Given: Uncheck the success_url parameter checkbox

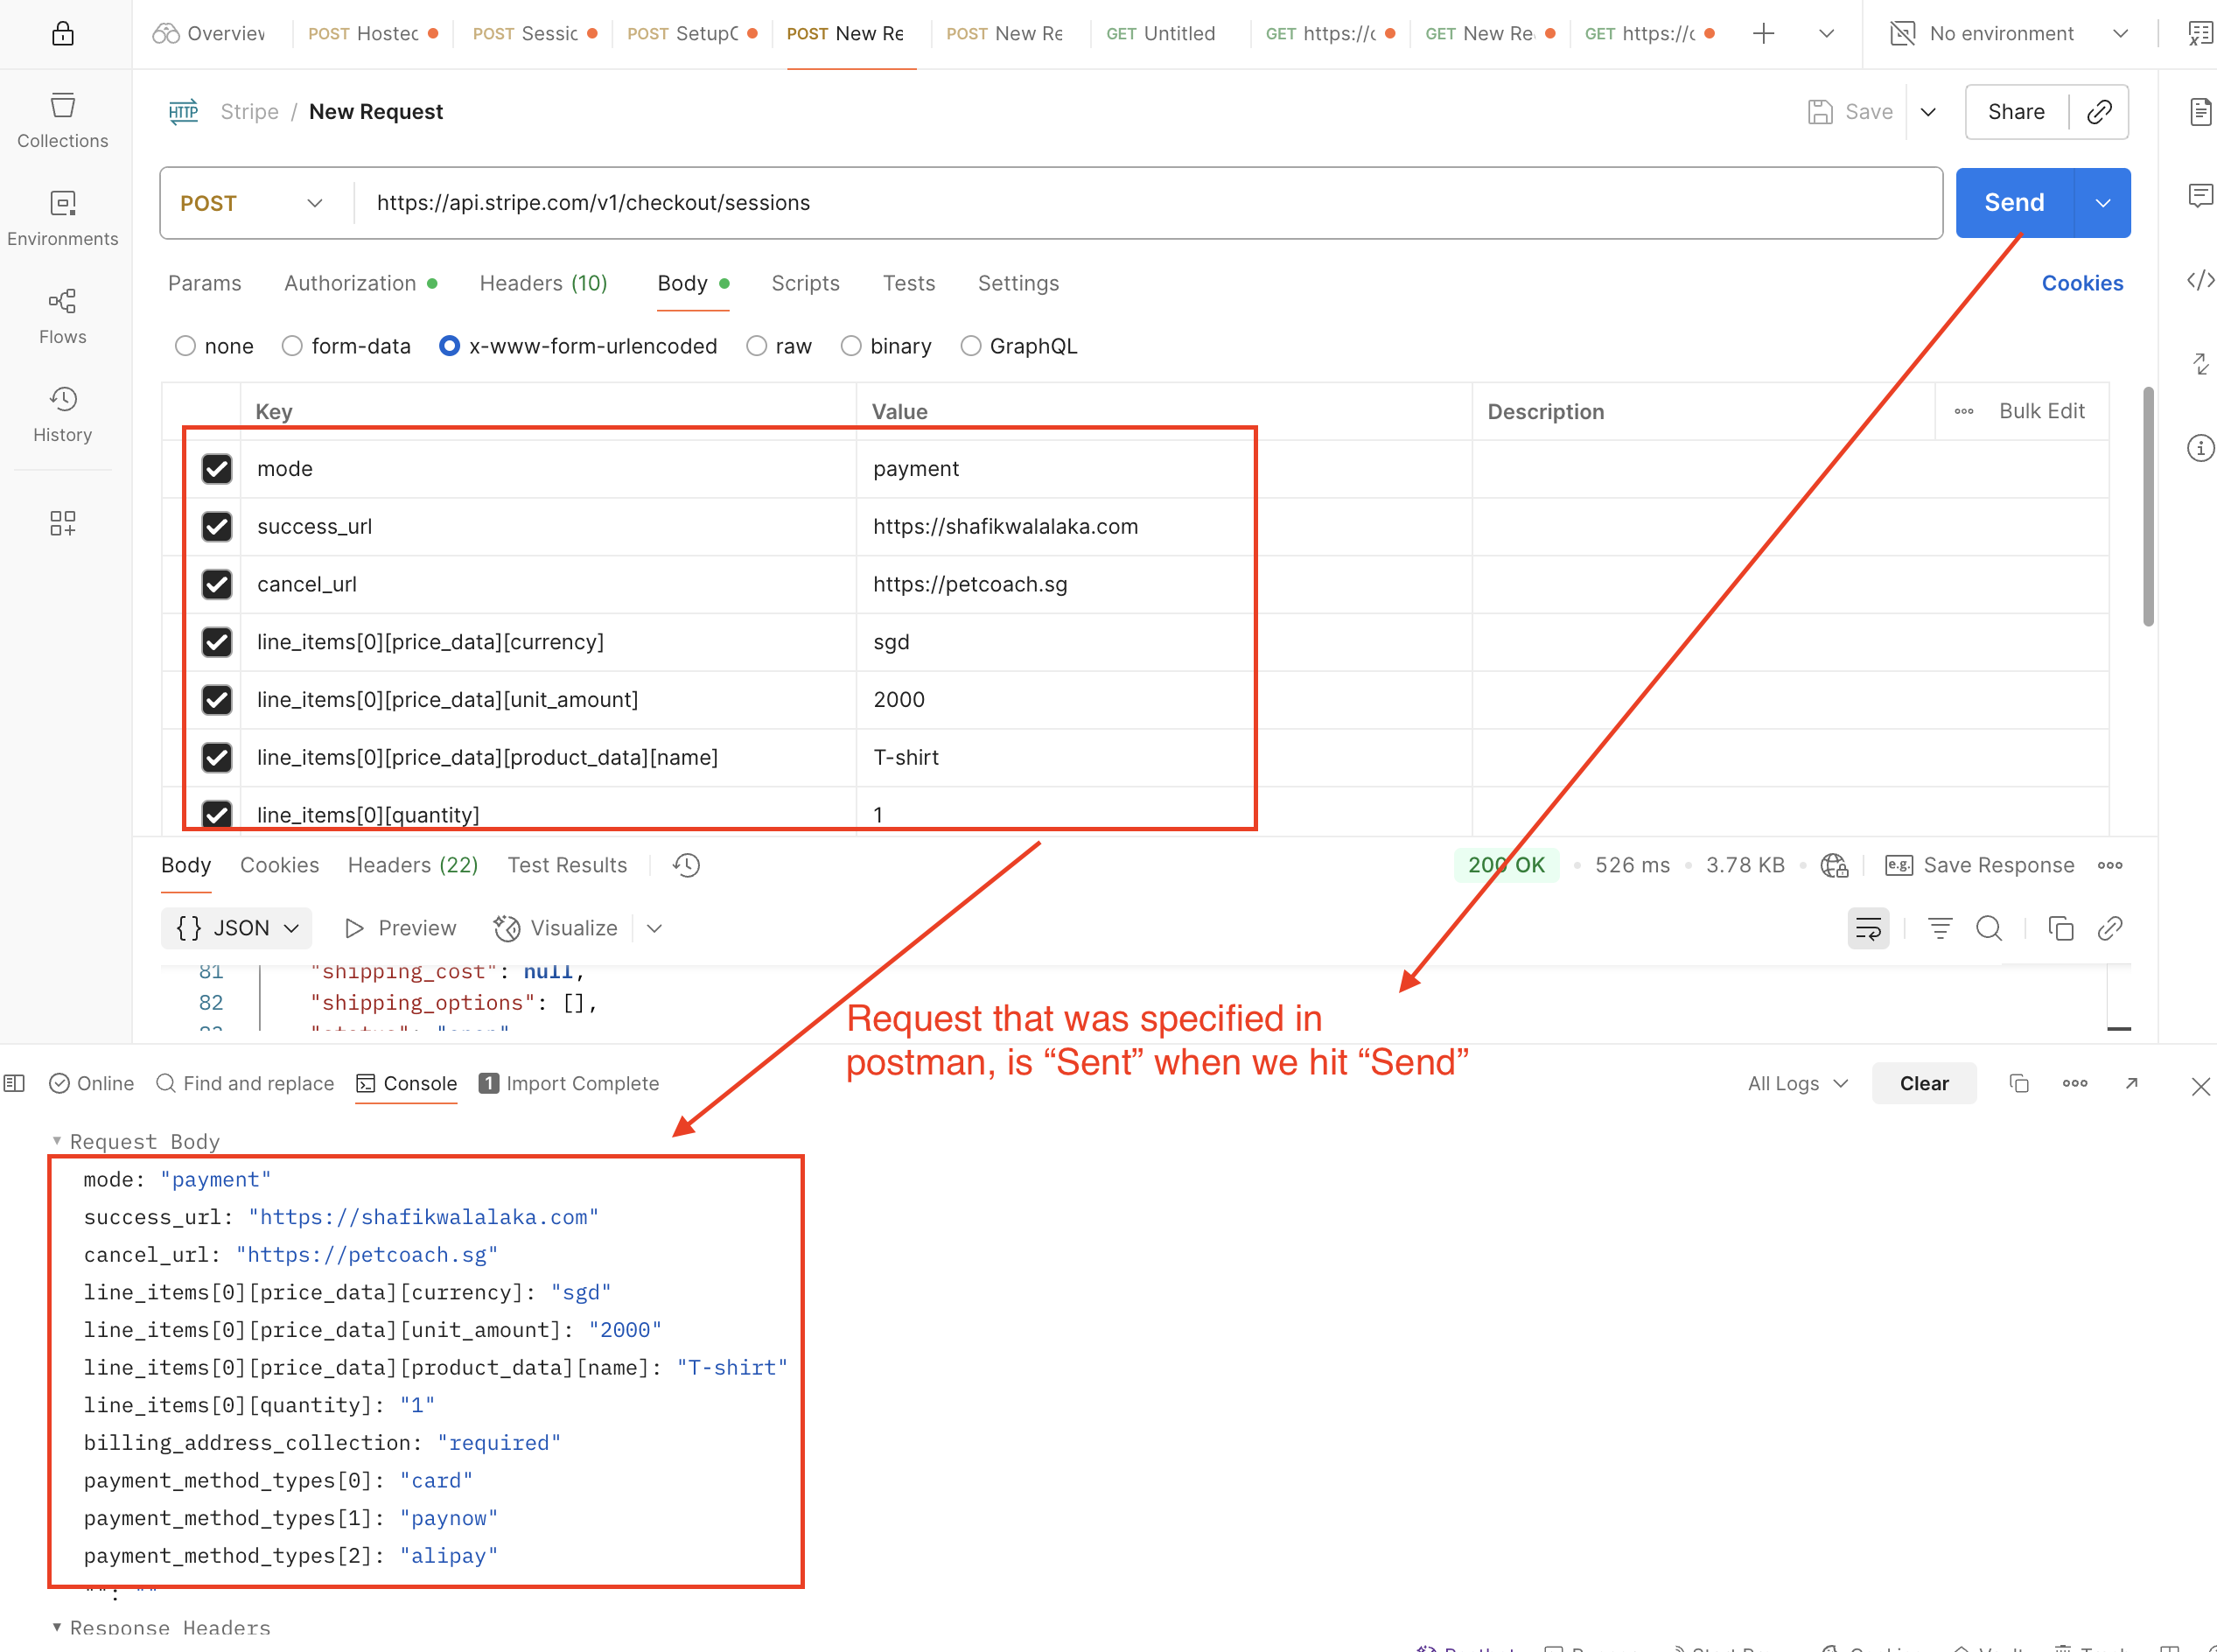Looking at the screenshot, I should point(217,526).
